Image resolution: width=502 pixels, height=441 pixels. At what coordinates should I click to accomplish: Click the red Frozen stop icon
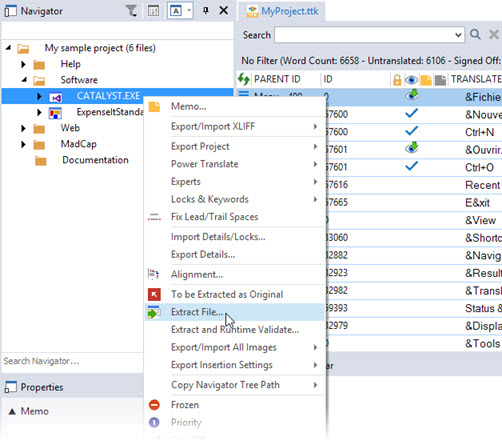tap(154, 405)
